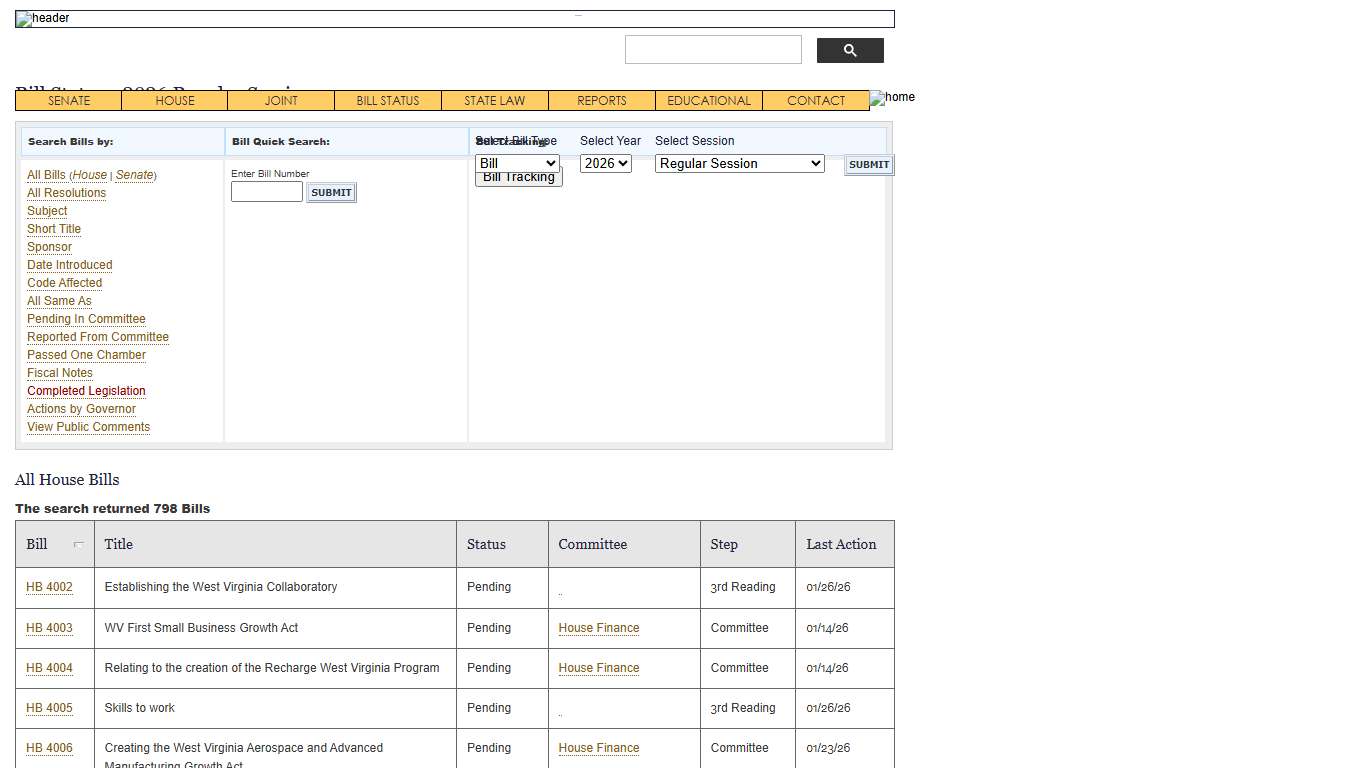Open the Regular Session dropdown
The width and height of the screenshot is (1366, 768).
(739, 163)
